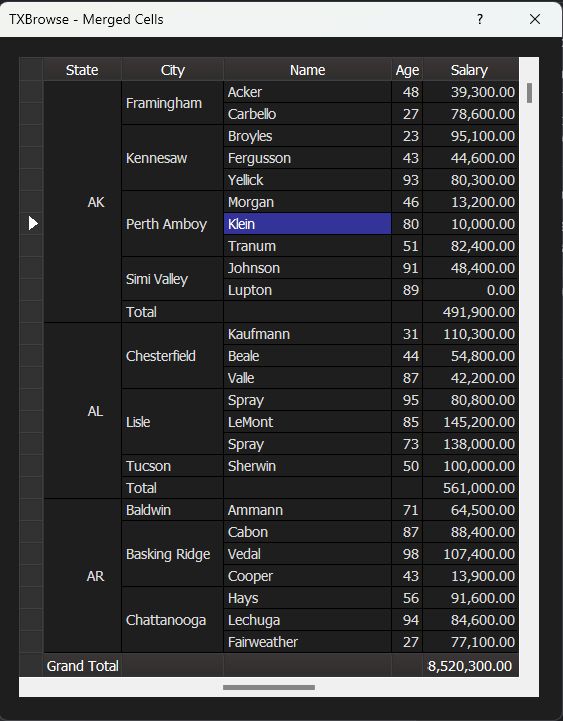Click Lupton's salary cell 0.00
Screen dimensions: 563x721
[471, 290]
